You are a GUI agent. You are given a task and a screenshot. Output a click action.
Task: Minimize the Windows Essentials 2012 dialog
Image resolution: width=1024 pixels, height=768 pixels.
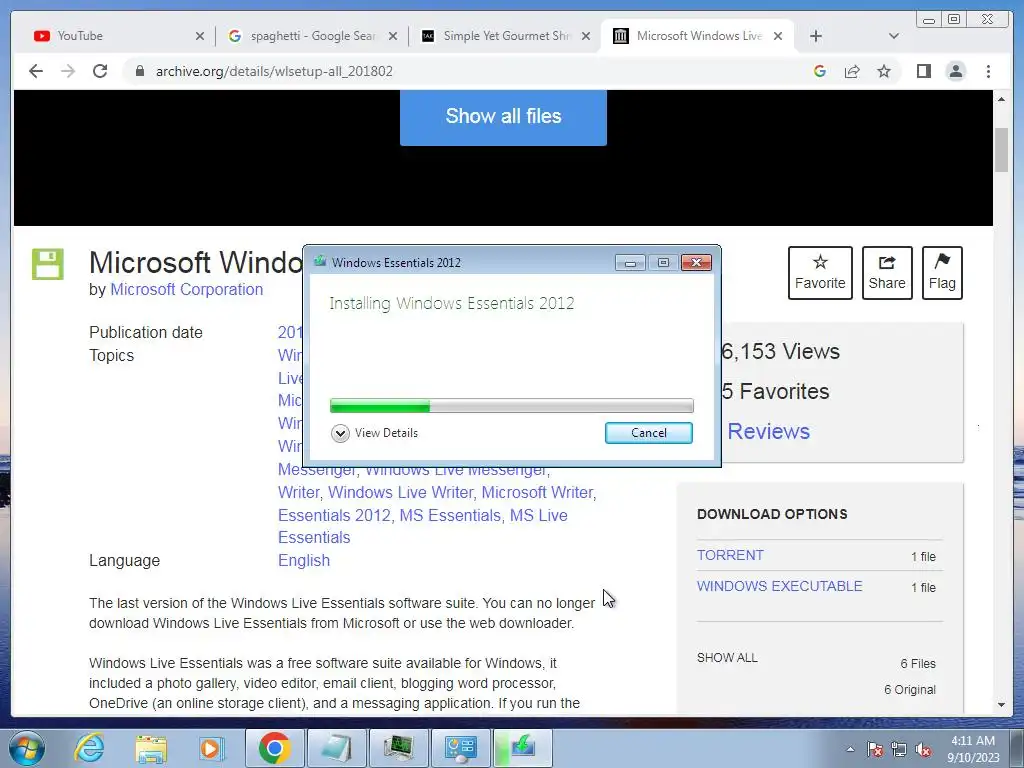point(630,263)
